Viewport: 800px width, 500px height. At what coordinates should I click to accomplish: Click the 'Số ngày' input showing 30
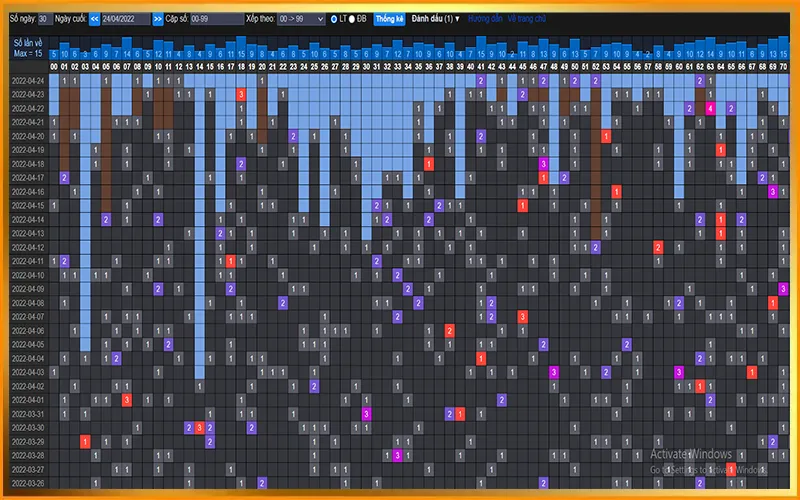pos(45,19)
